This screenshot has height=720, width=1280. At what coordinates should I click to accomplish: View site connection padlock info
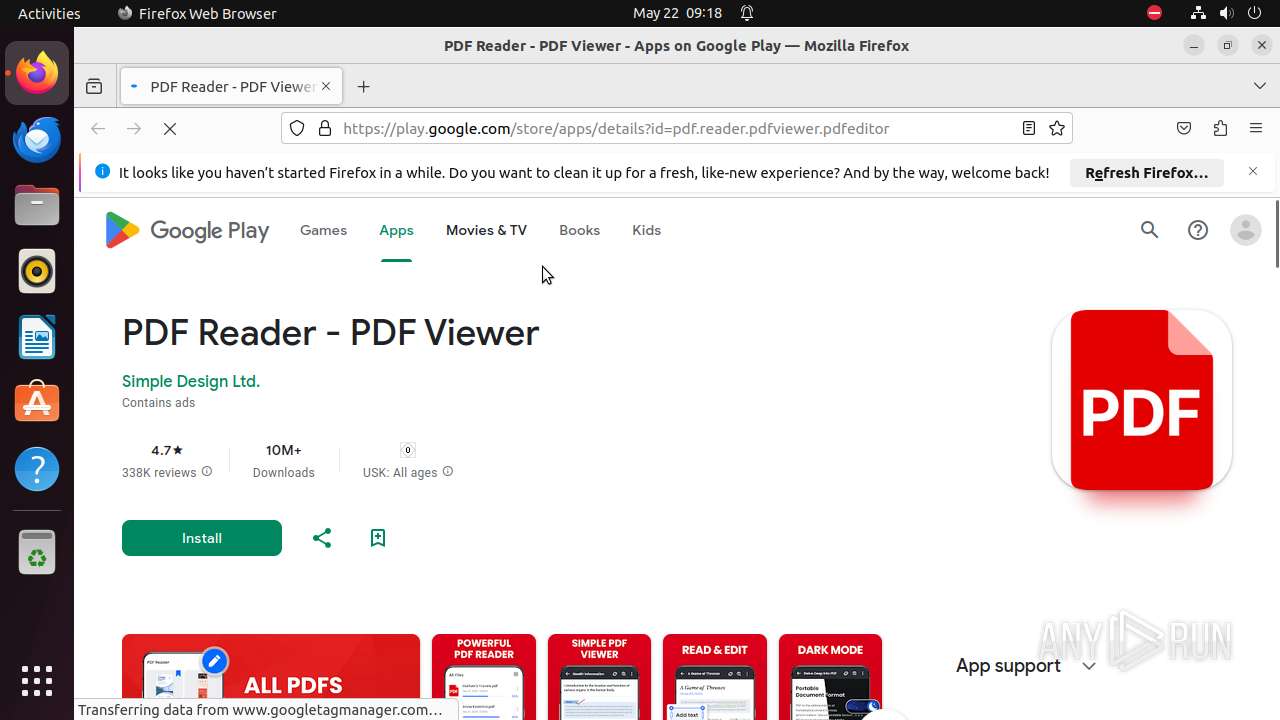click(324, 128)
